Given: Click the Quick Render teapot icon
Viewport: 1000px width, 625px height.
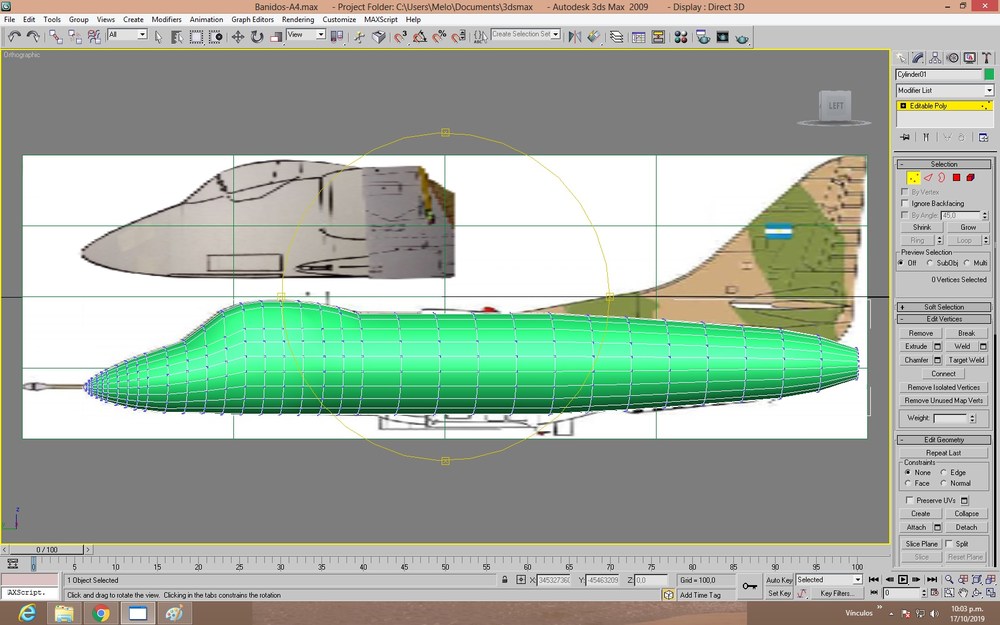Looking at the screenshot, I should point(742,36).
